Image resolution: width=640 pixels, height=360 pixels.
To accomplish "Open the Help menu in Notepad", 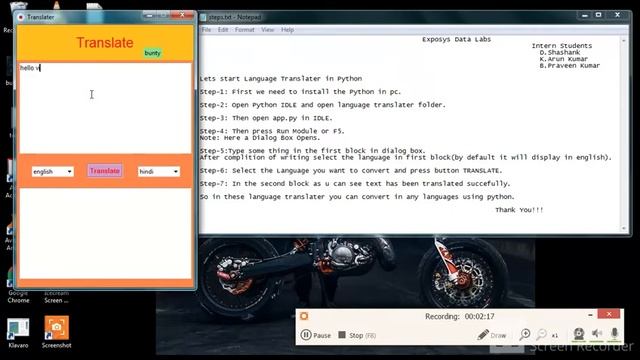I will pyautogui.click(x=287, y=30).
